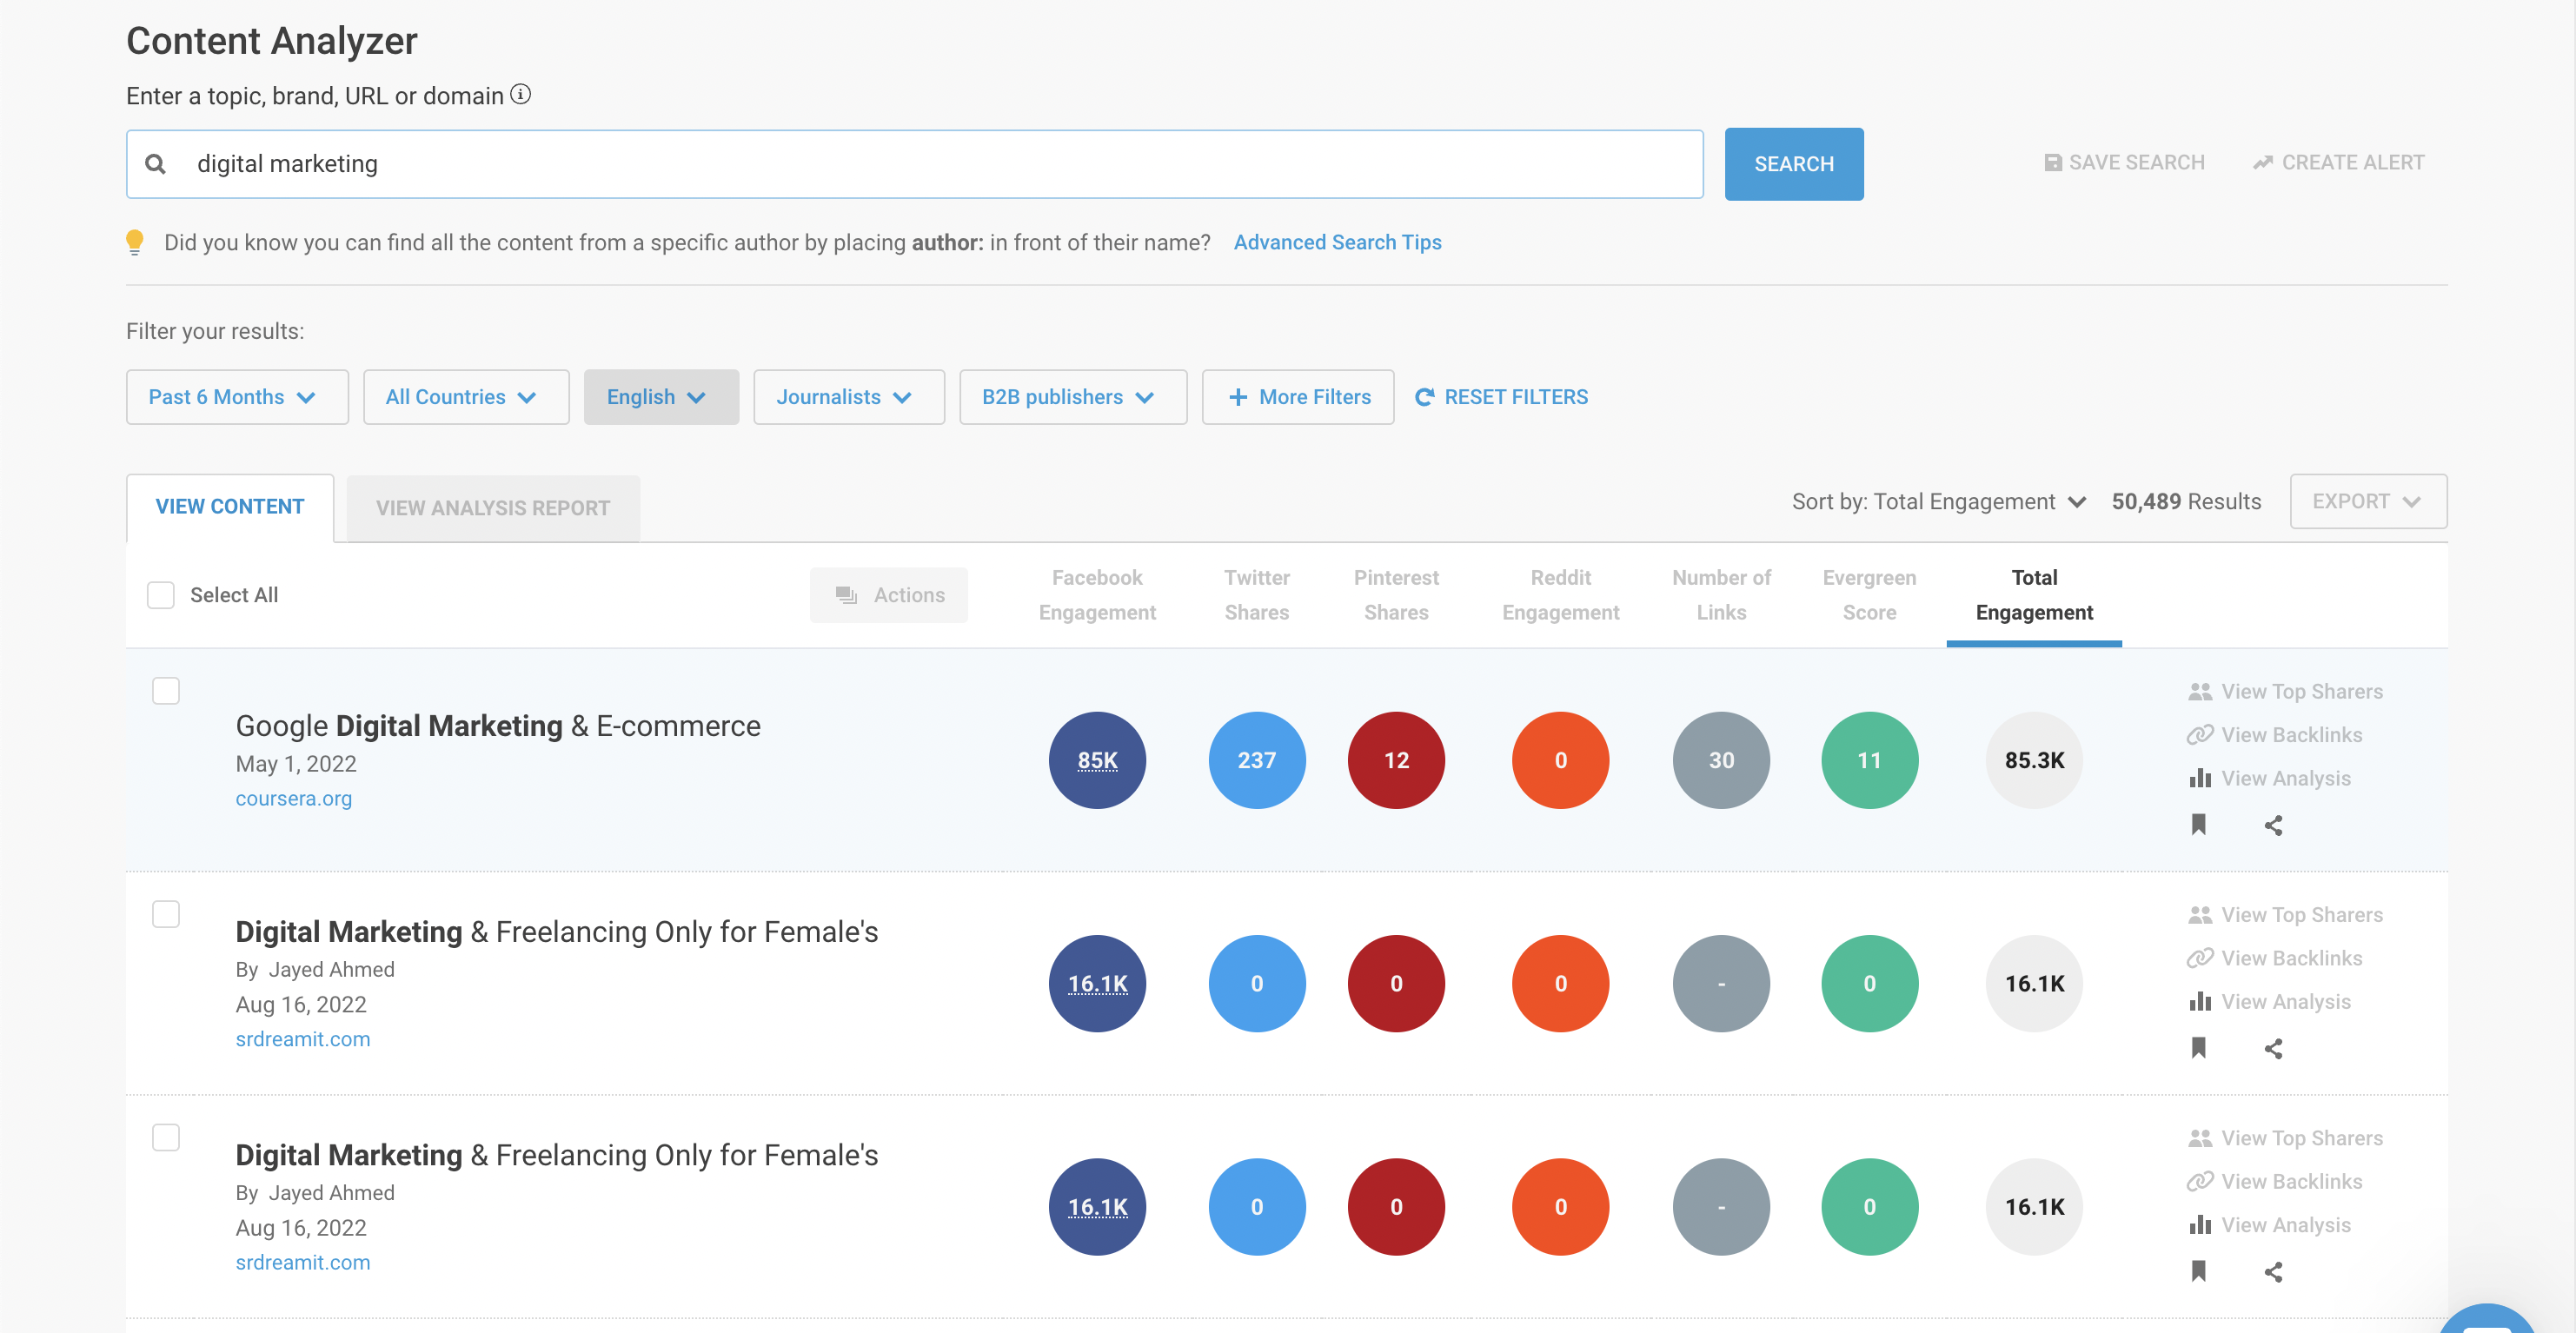This screenshot has height=1333, width=2576.
Task: Check the box for the third-row srdreamit.com result
Action: click(x=166, y=1137)
